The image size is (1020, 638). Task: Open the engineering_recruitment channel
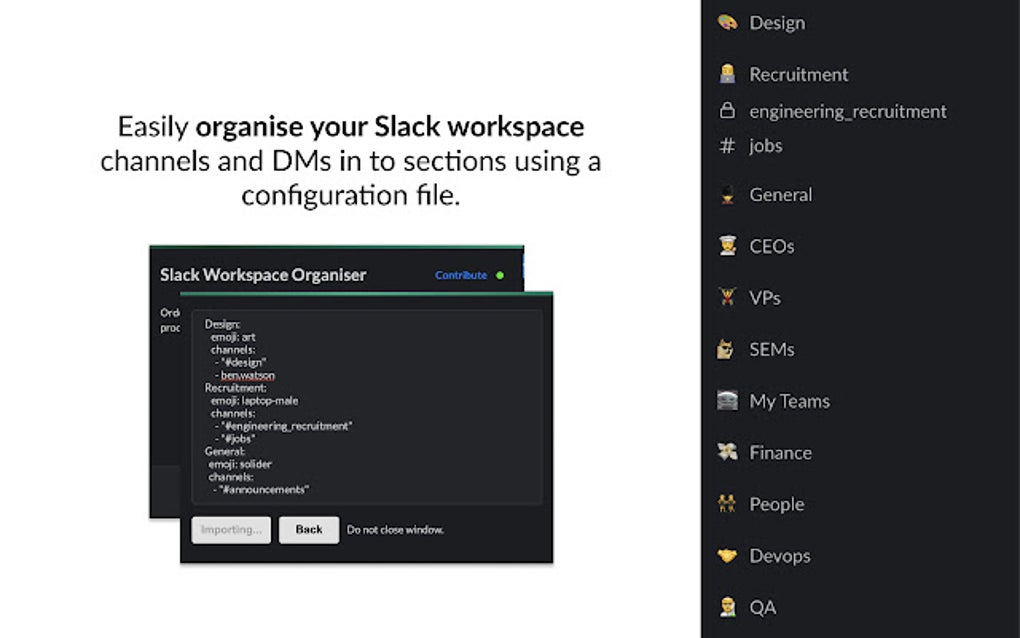(847, 111)
